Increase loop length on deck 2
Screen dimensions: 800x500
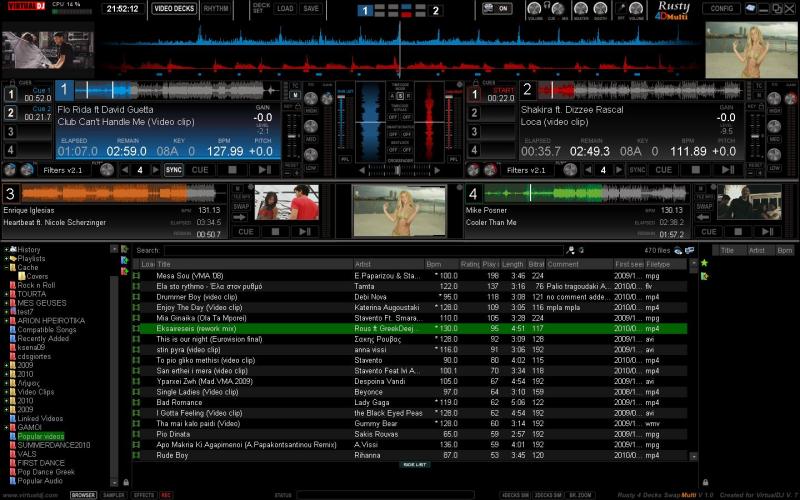coord(619,170)
